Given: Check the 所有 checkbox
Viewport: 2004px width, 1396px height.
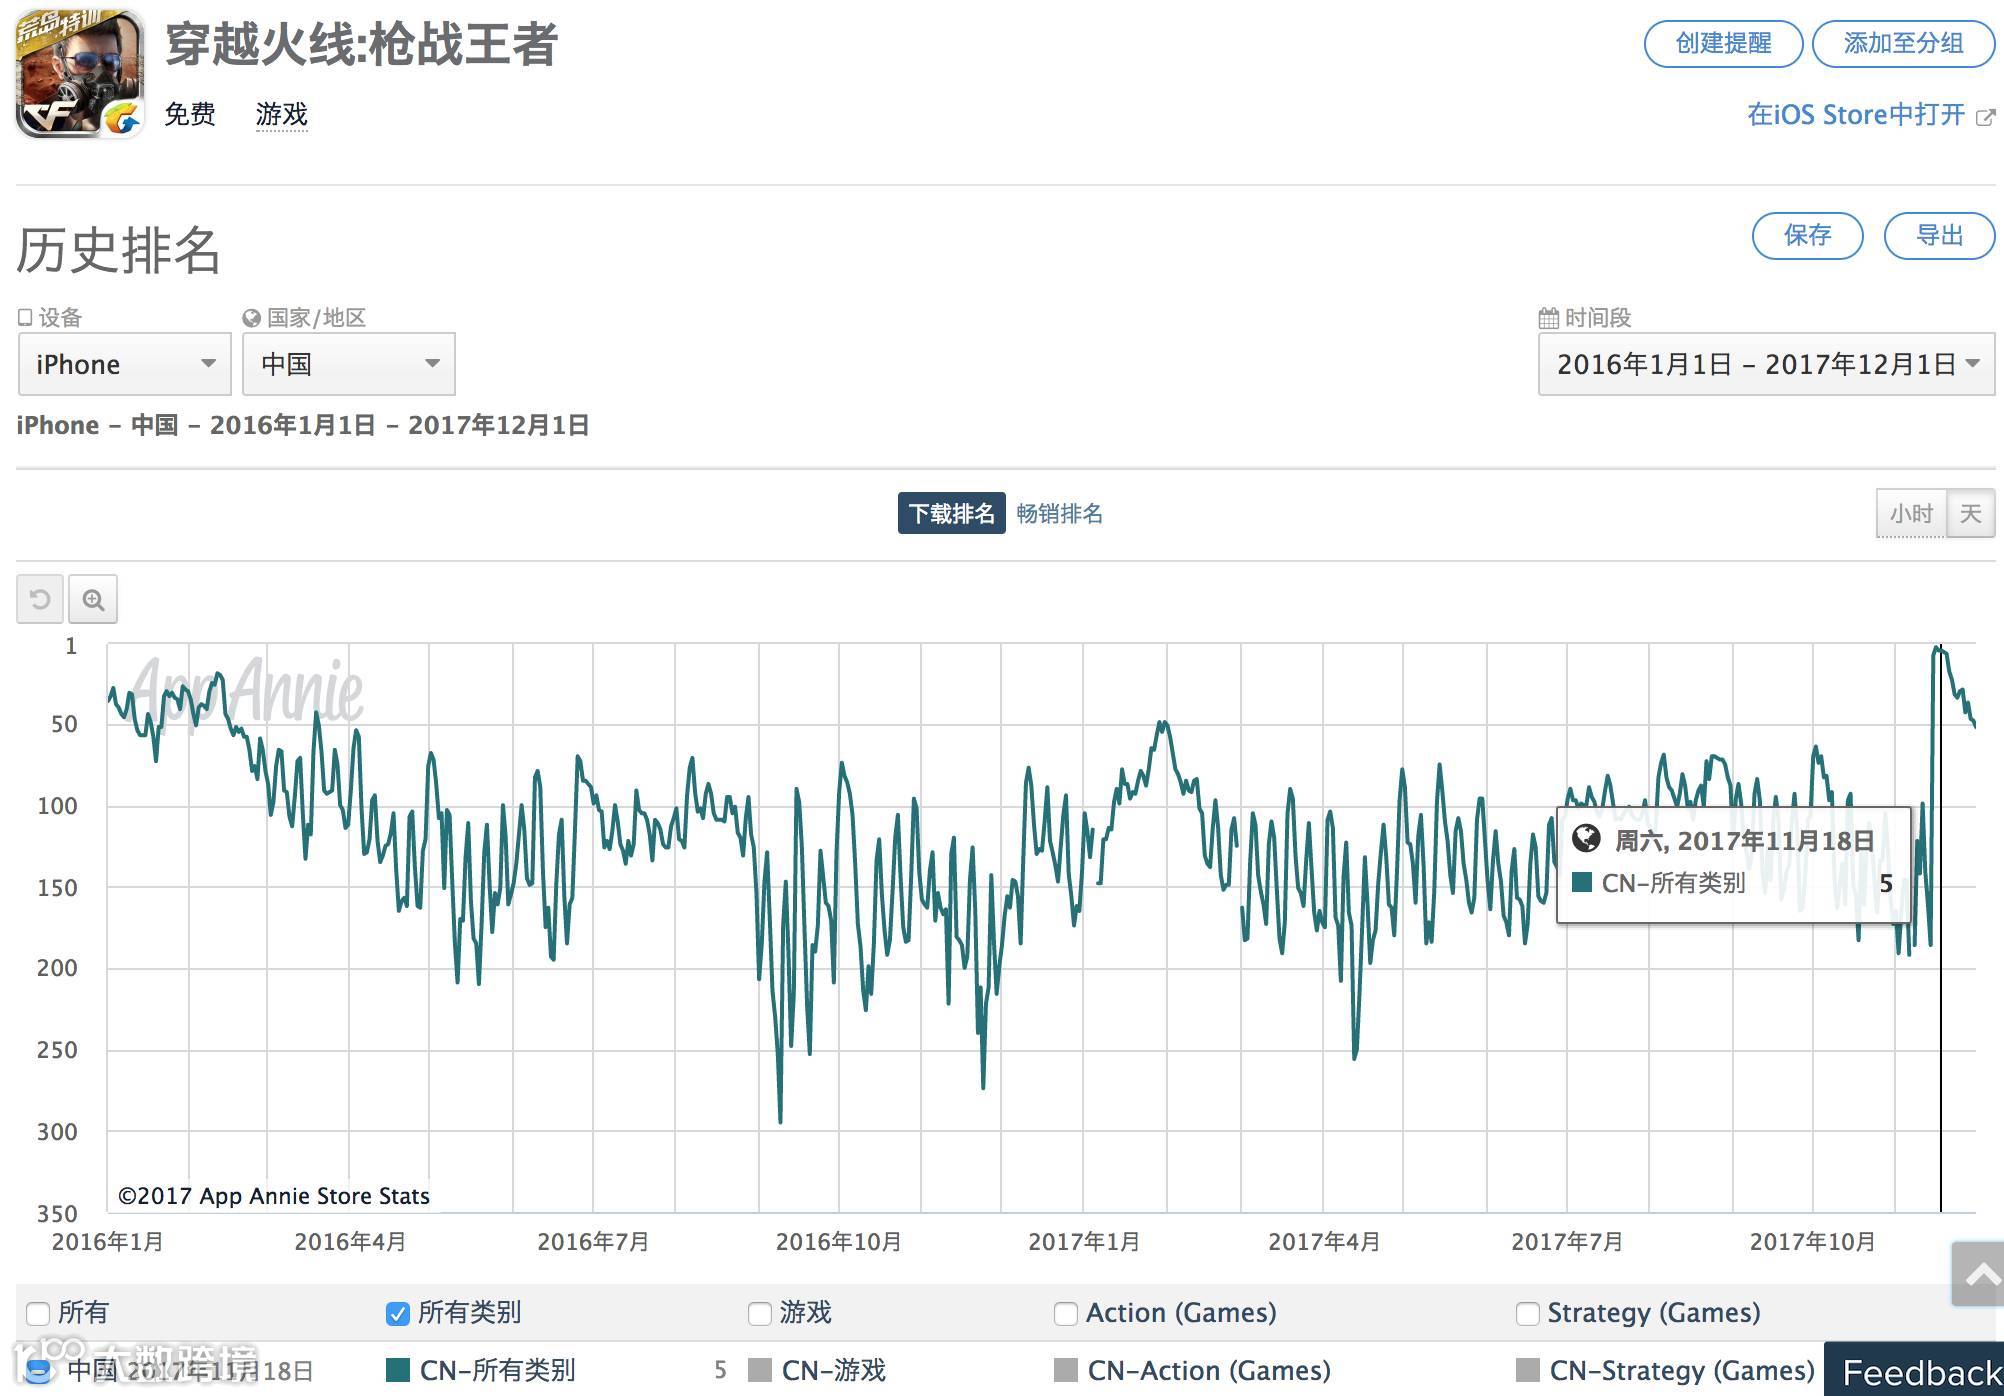Looking at the screenshot, I should [x=38, y=1313].
